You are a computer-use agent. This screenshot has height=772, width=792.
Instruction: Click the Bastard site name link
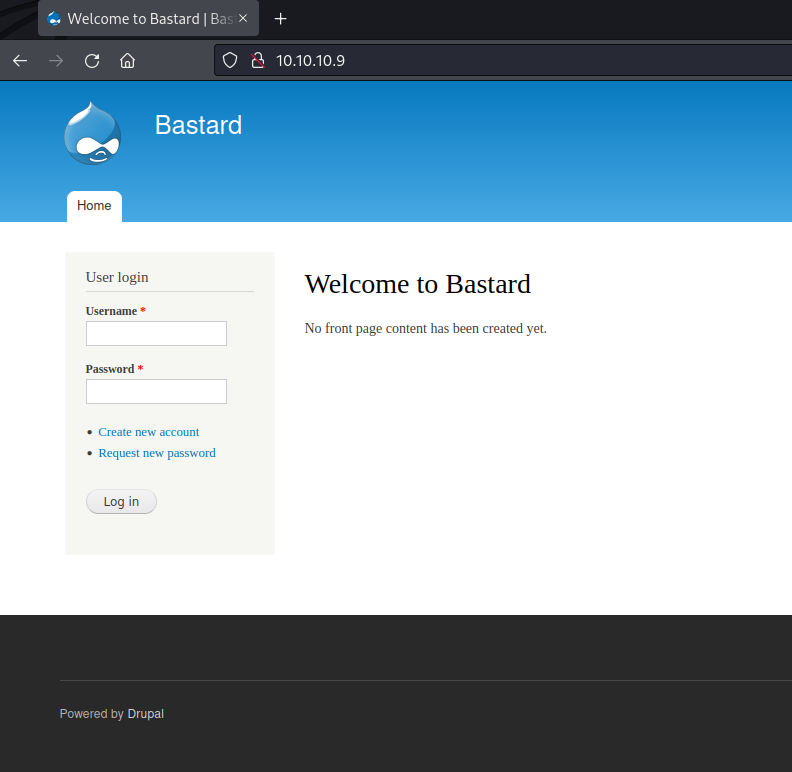coord(198,125)
